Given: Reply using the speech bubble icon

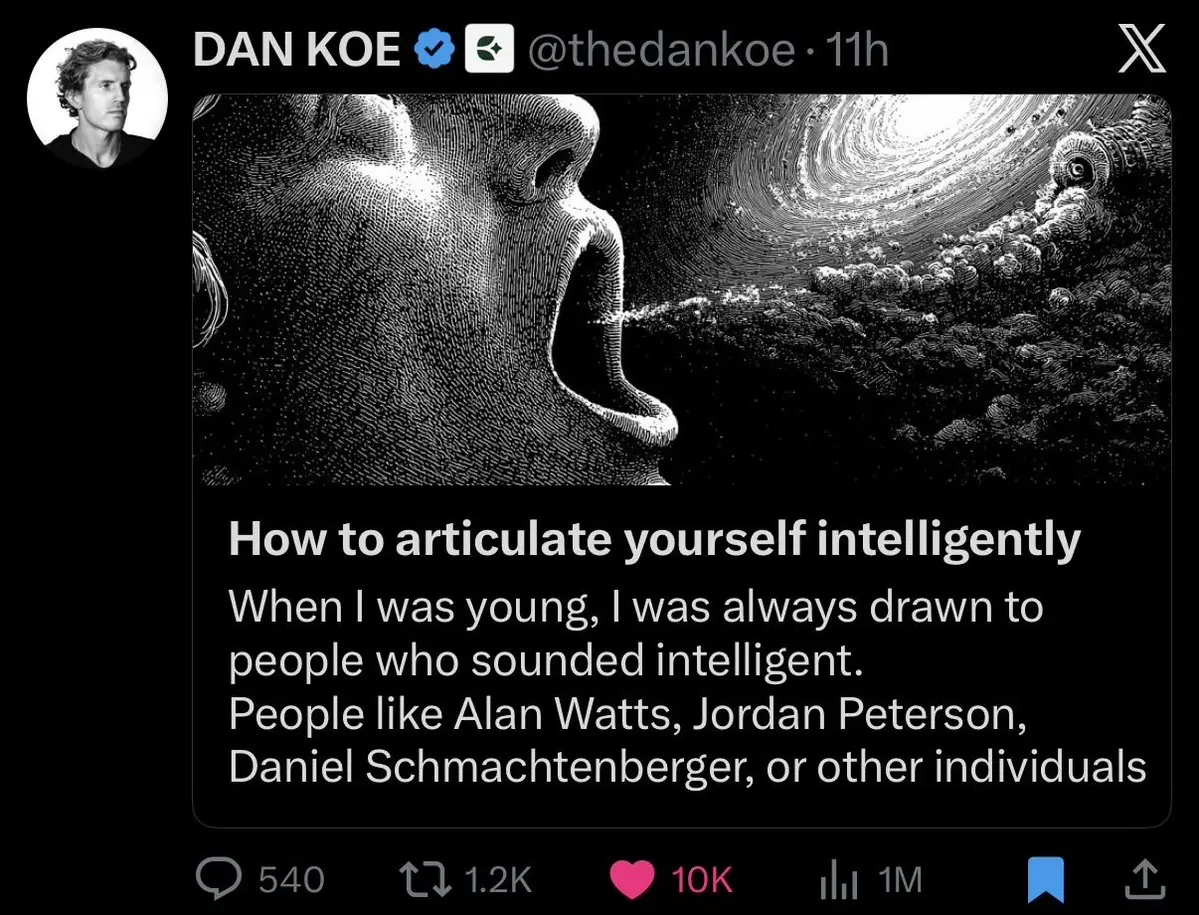Looking at the screenshot, I should (219, 878).
